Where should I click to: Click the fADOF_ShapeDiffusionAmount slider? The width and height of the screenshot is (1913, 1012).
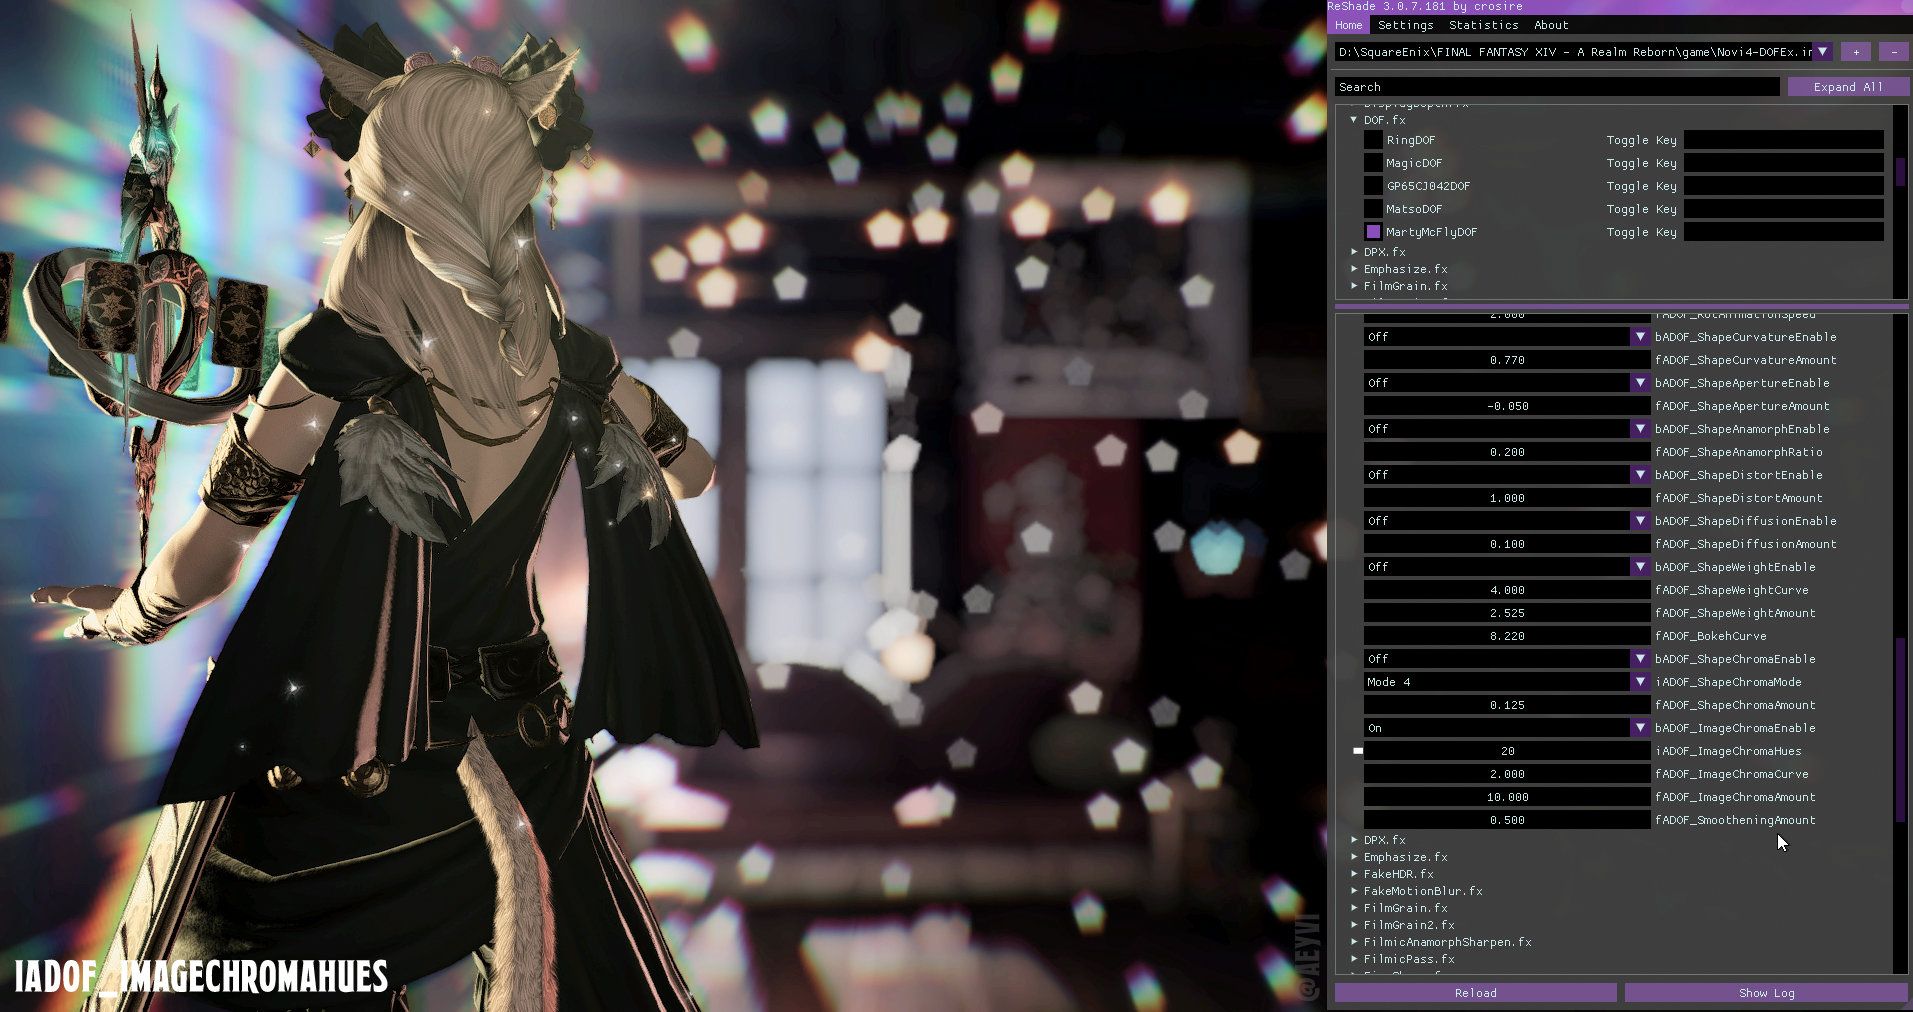[x=1507, y=544]
